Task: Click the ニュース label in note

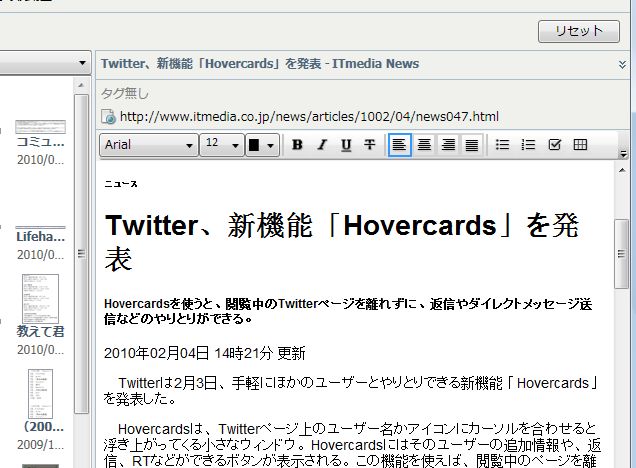Action: [x=121, y=184]
